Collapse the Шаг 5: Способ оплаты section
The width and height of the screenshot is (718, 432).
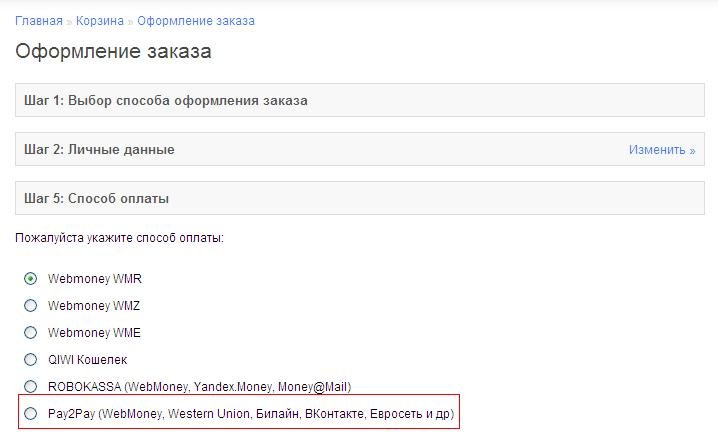tap(97, 199)
